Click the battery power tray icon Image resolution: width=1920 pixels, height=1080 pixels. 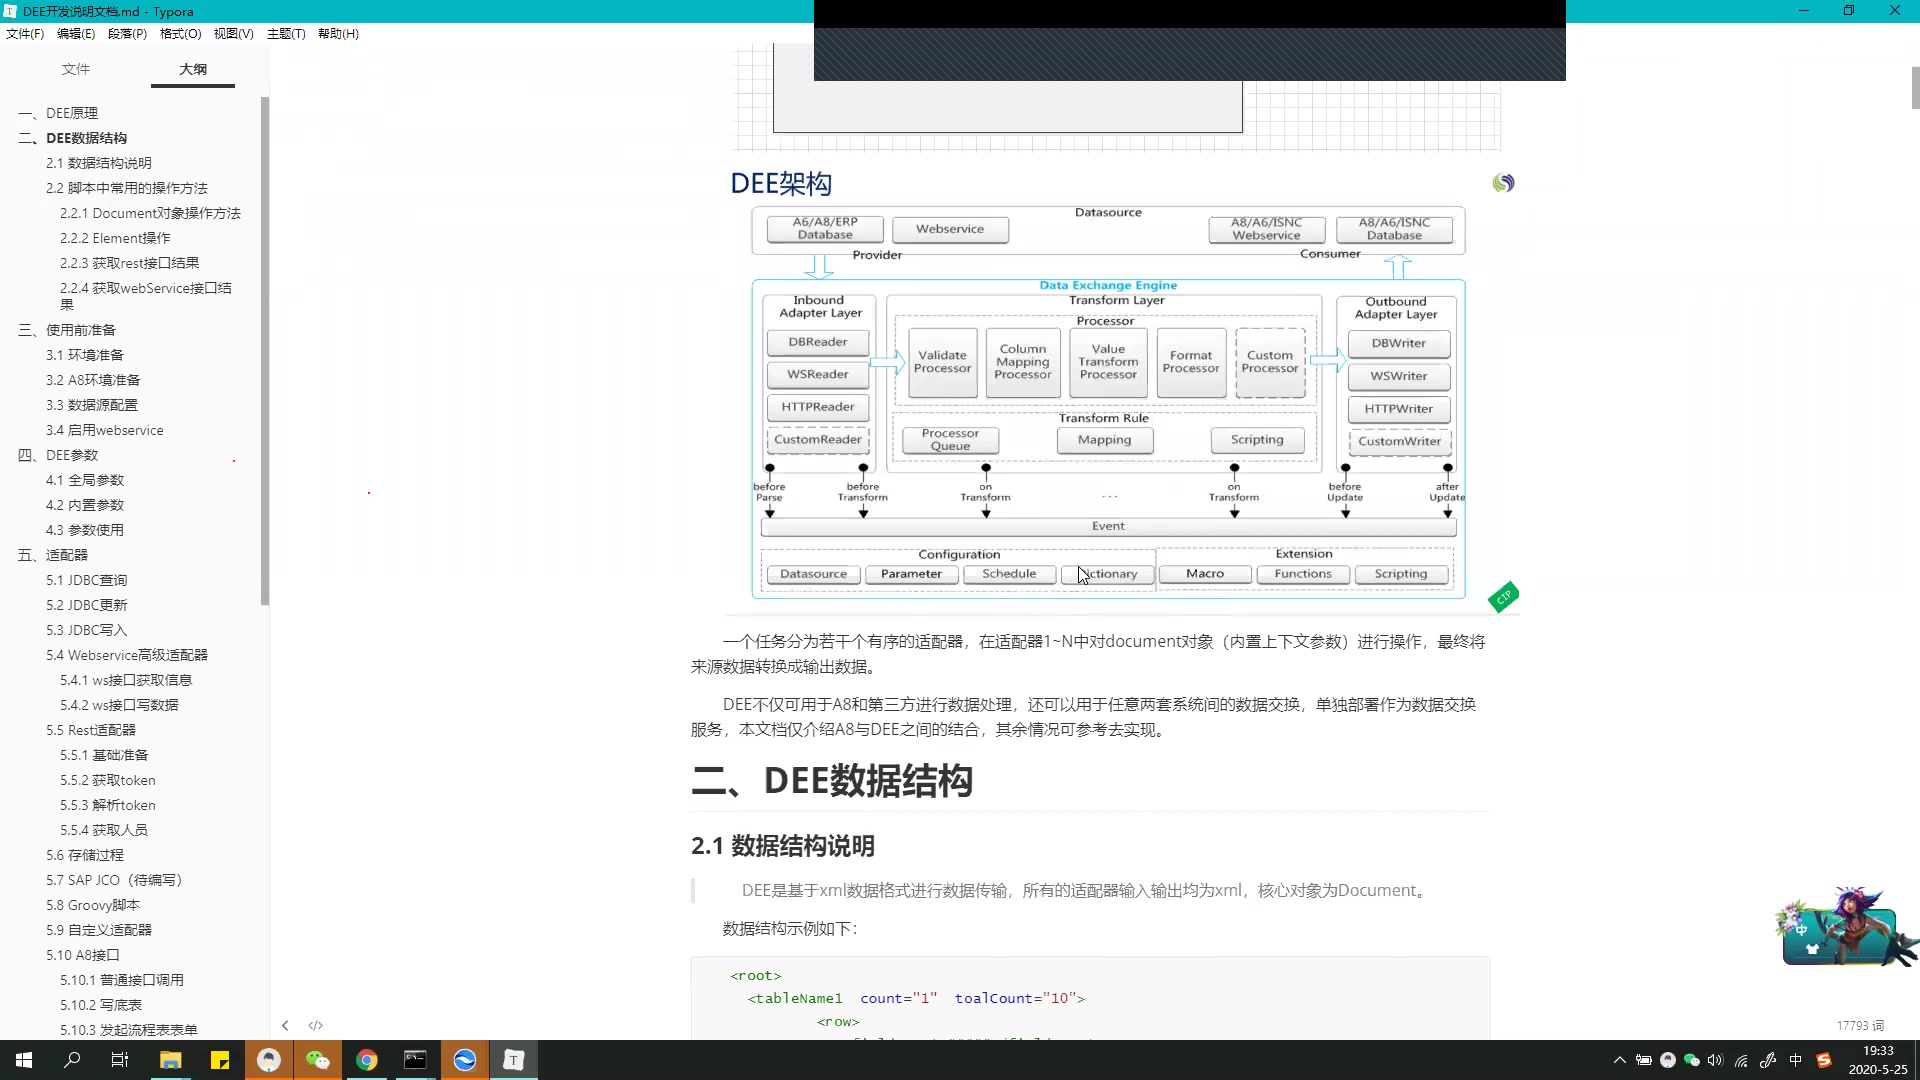(1644, 1060)
